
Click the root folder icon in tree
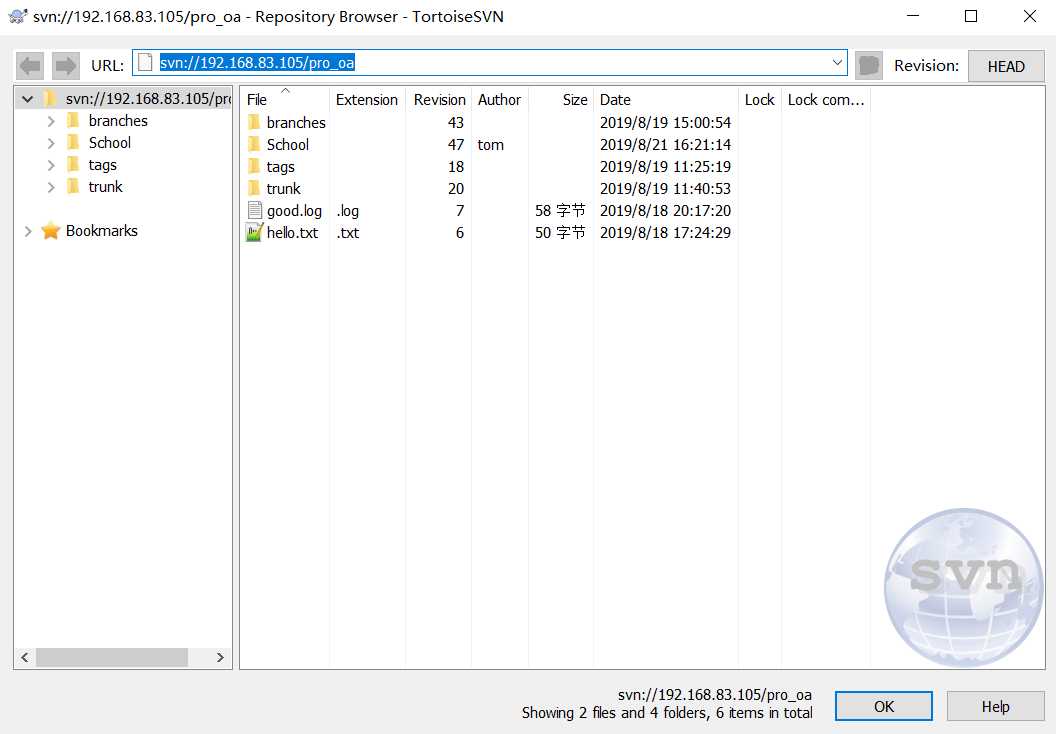(x=50, y=99)
